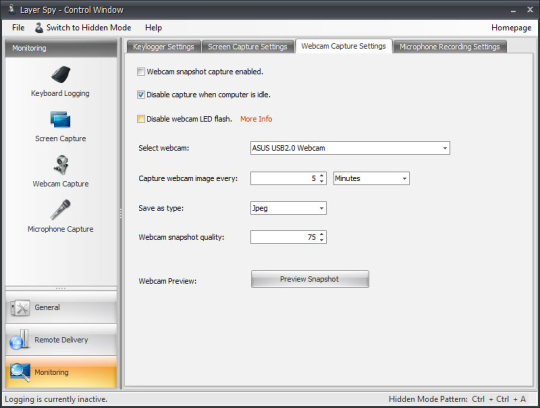Click the sidebar splitter grip handle
The image size is (540, 408).
[121, 213]
